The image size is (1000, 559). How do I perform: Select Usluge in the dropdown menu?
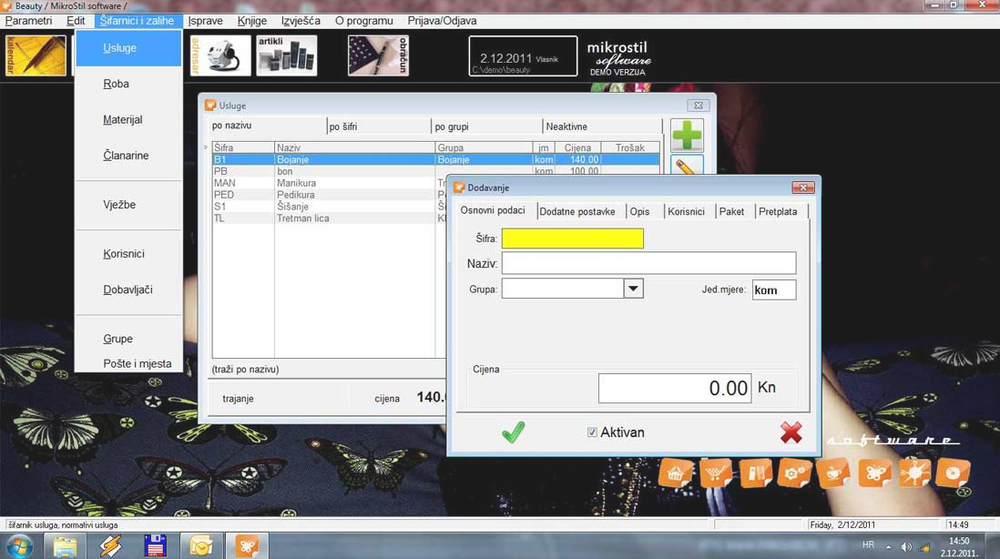[x=128, y=48]
